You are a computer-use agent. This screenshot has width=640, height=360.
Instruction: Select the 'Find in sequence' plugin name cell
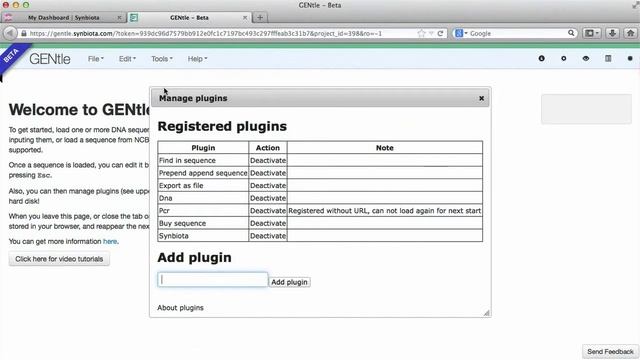point(203,160)
